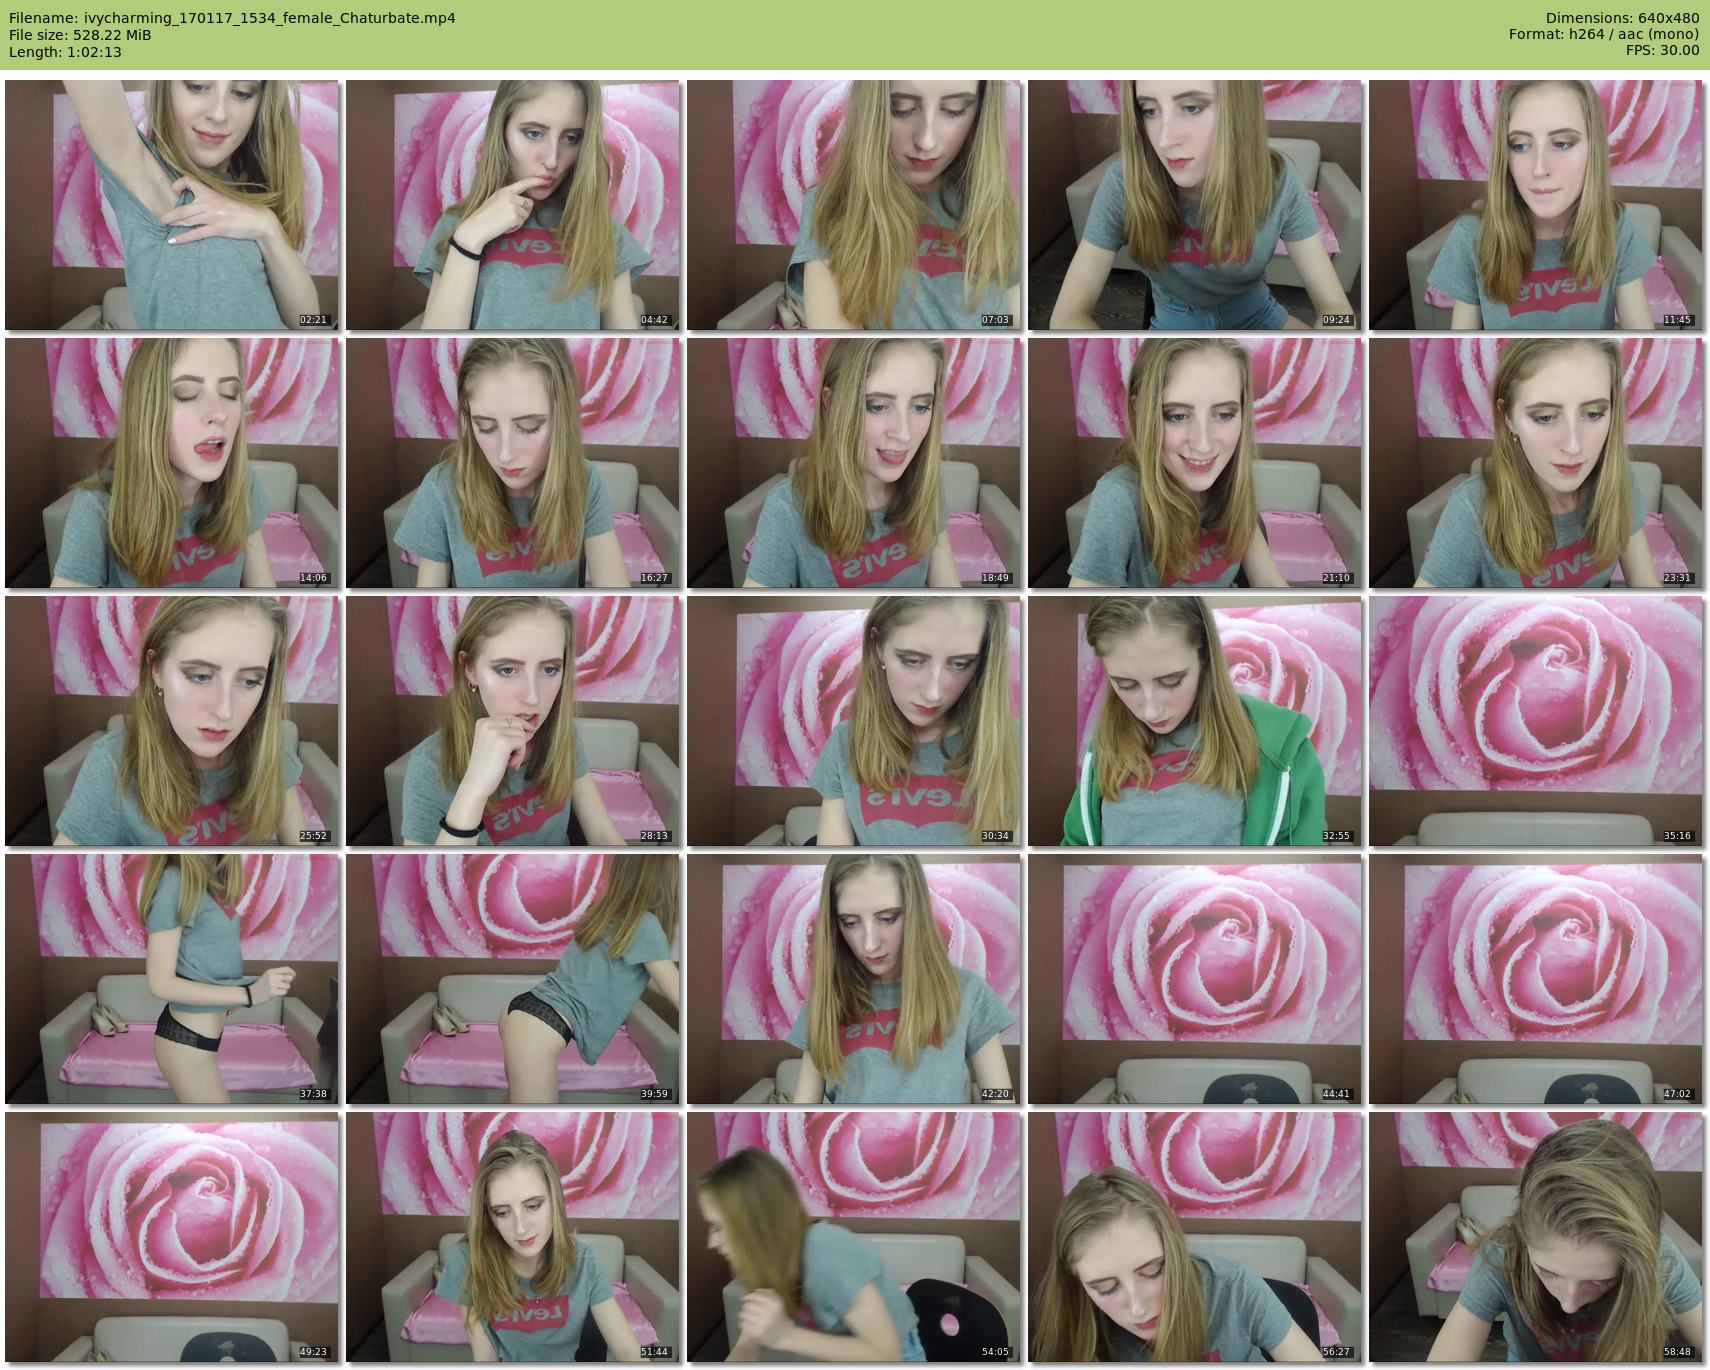Click the File size 528.22 MiB text

80,35
